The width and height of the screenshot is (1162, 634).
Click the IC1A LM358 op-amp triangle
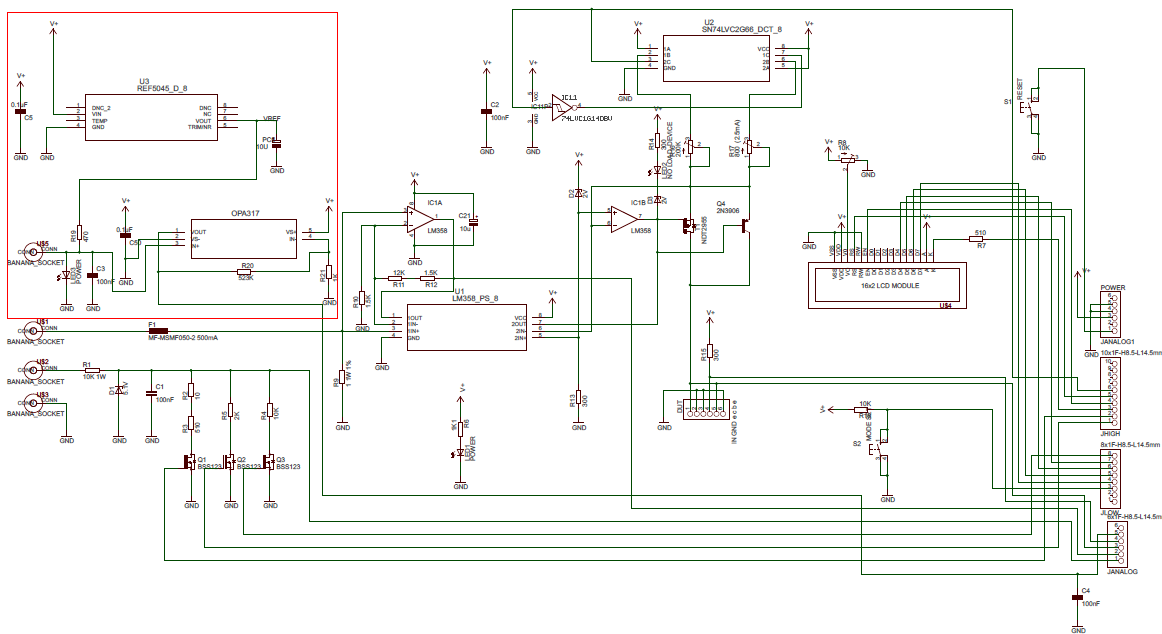(x=422, y=218)
